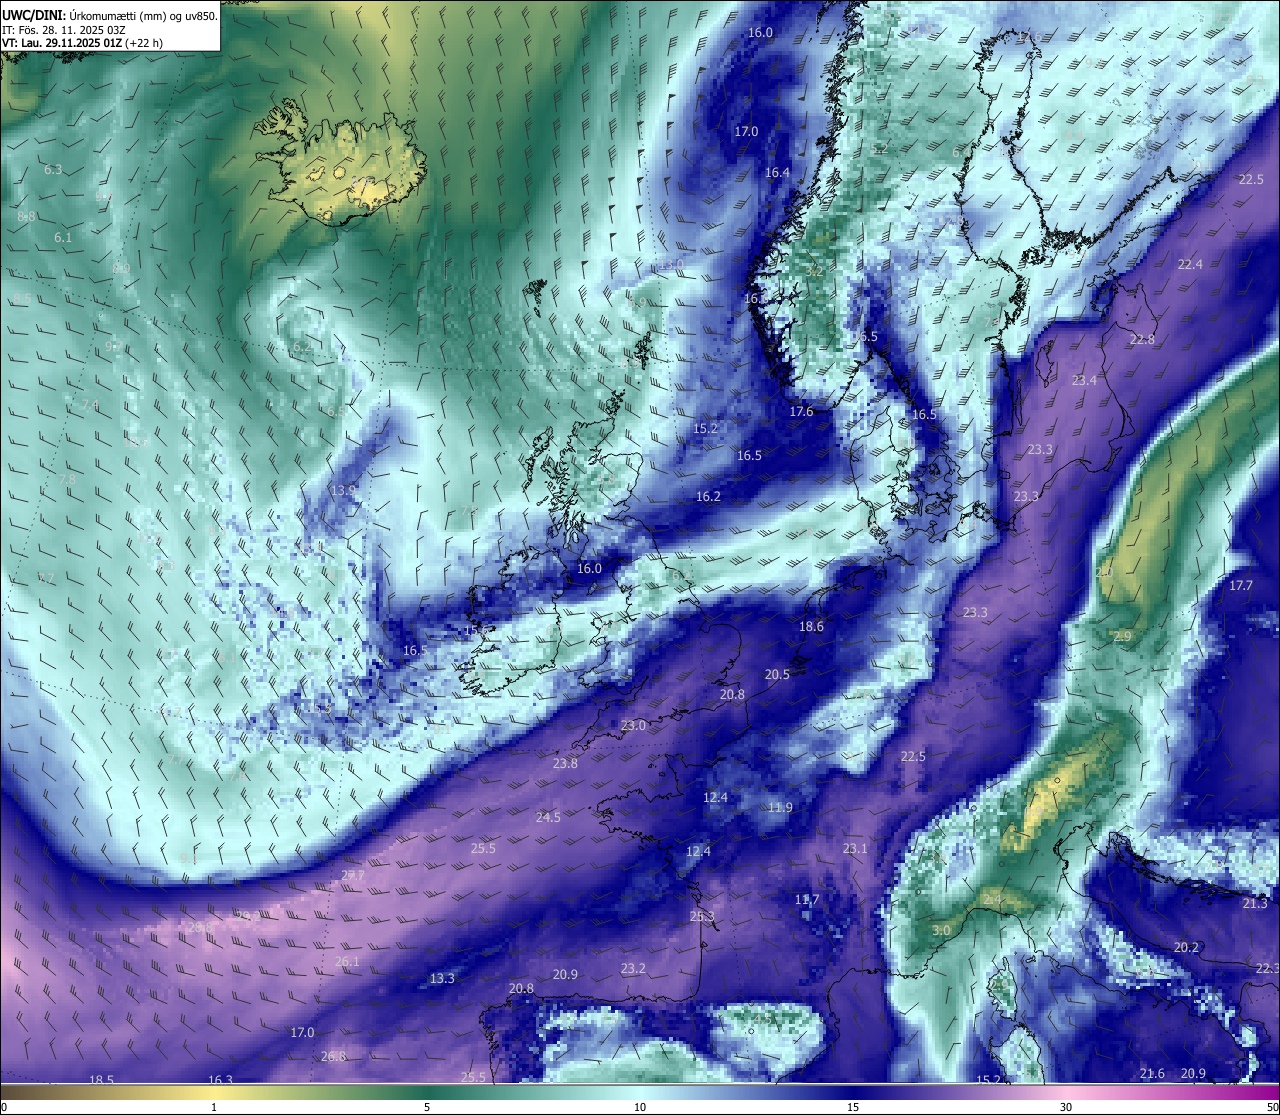Screen dimensions: 1280x1115
Task: Click the 22.8 value label
Action: [x=1142, y=340]
